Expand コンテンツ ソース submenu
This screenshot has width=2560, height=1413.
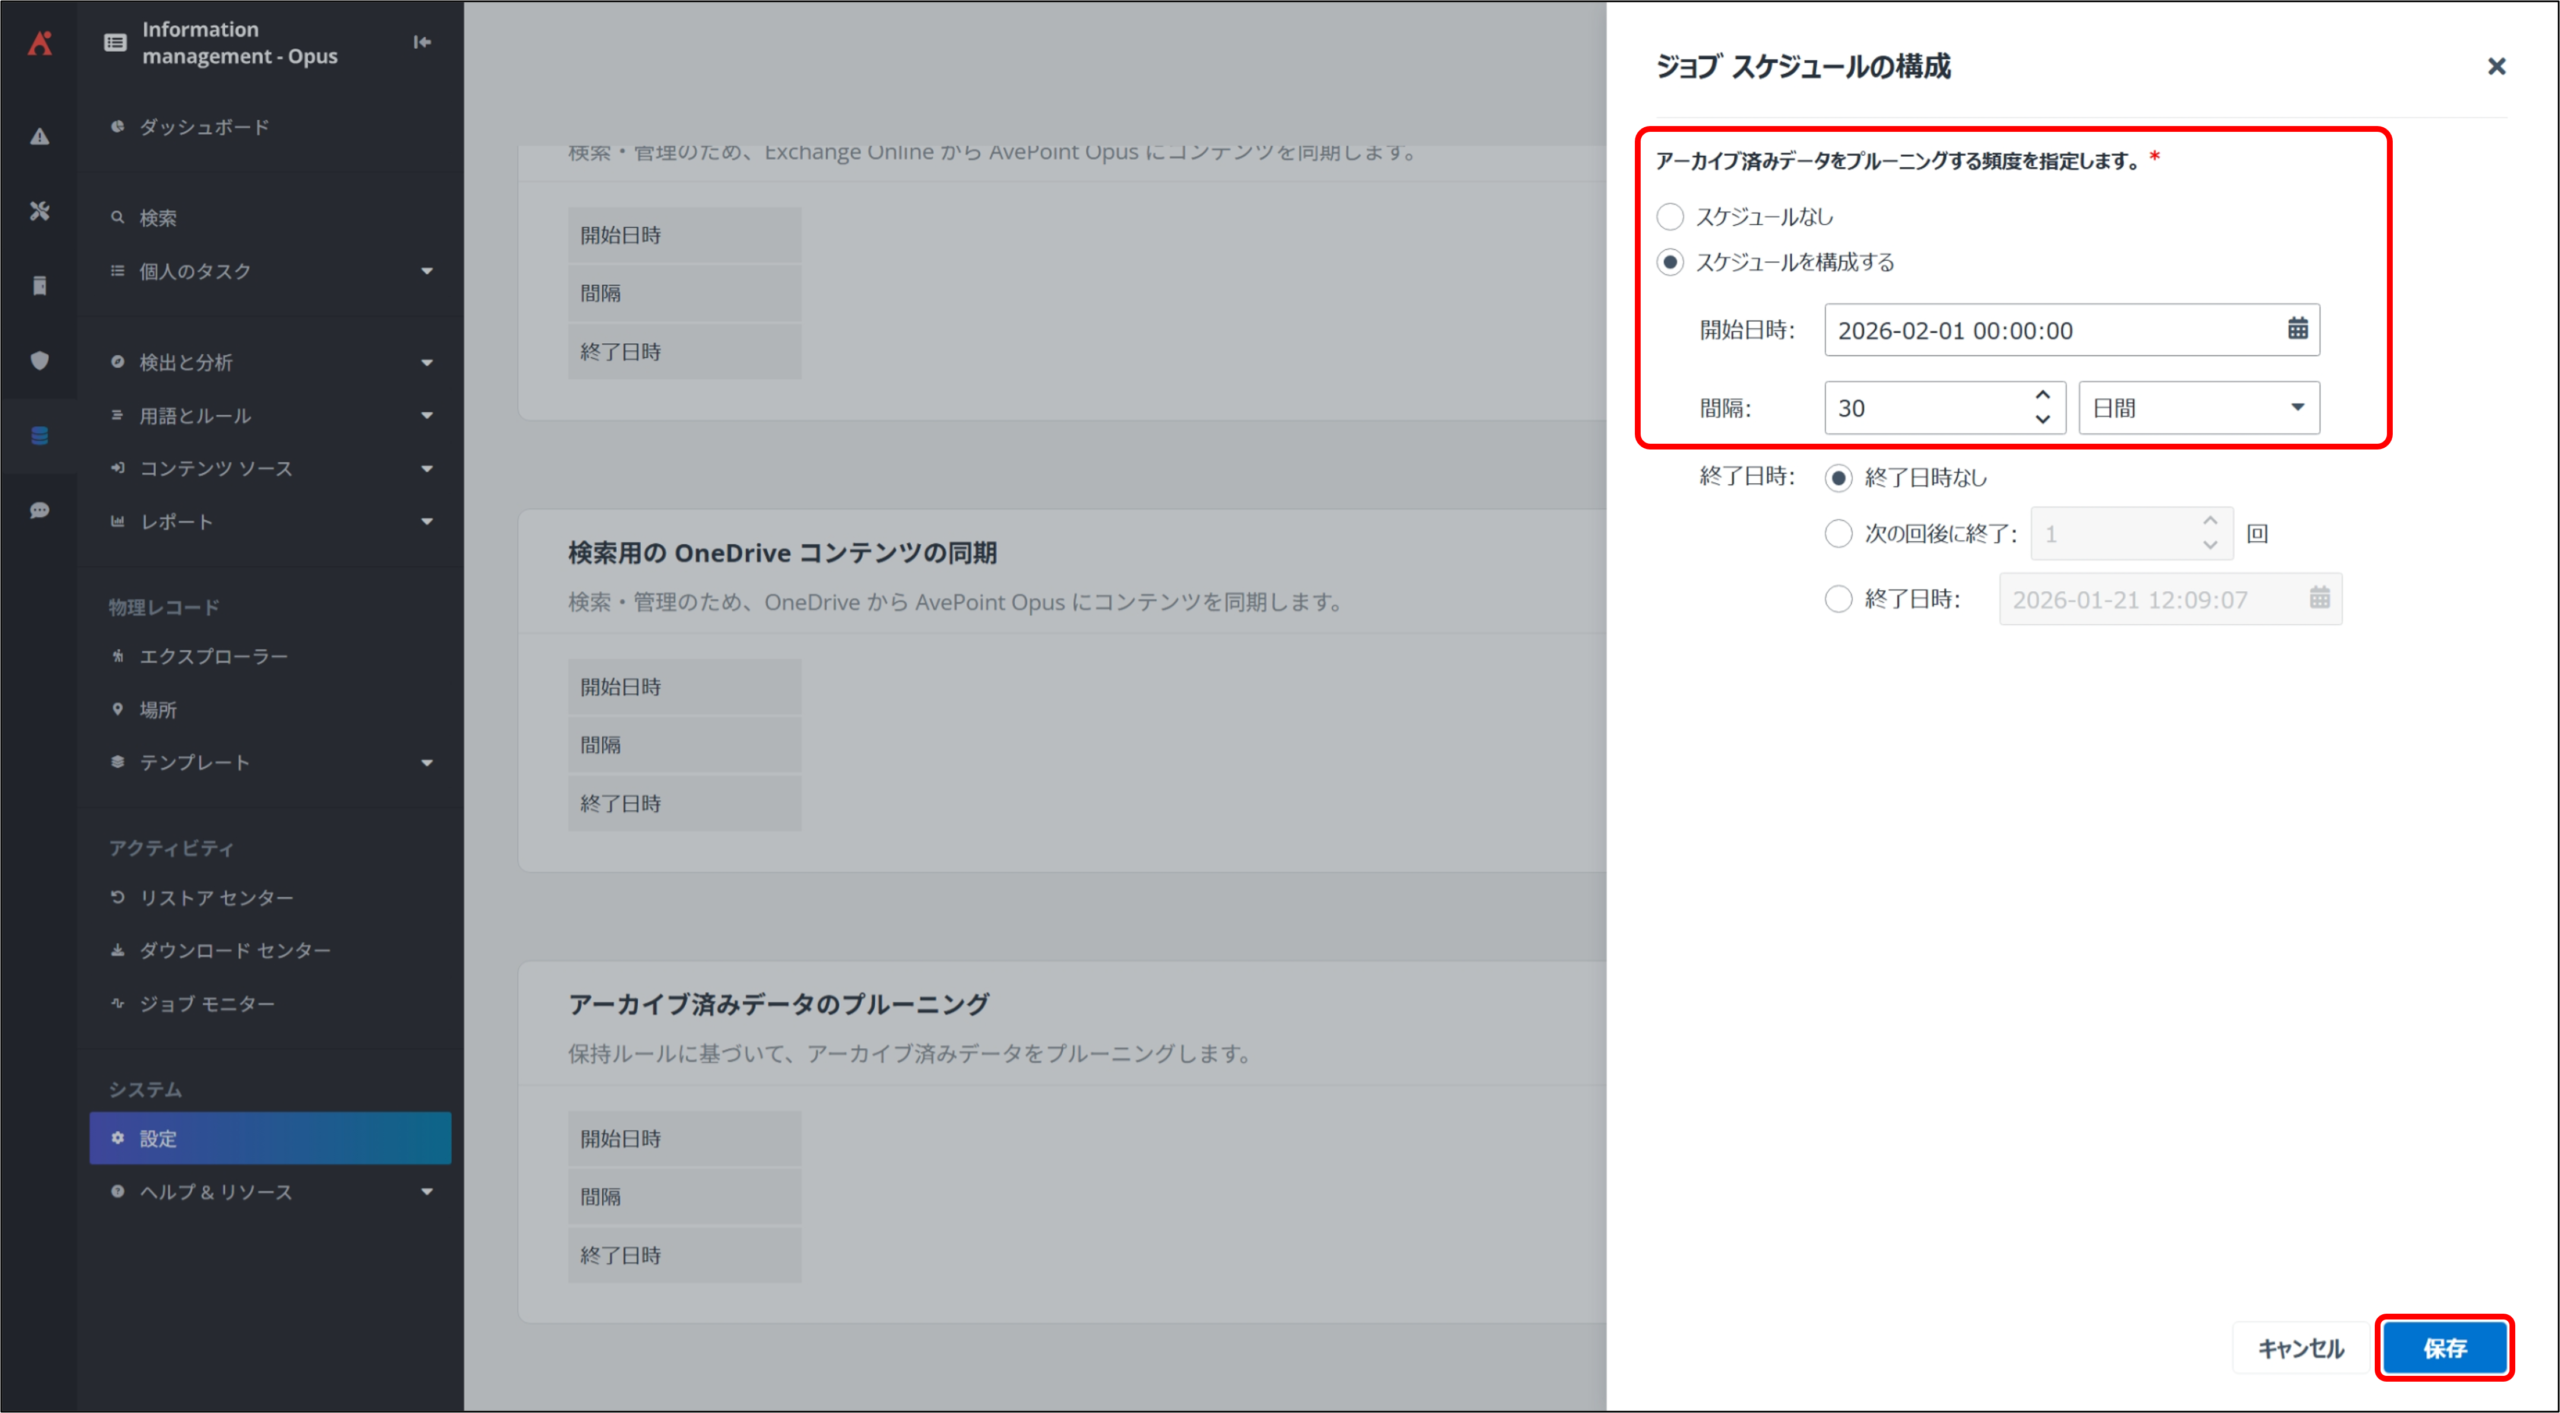point(270,468)
